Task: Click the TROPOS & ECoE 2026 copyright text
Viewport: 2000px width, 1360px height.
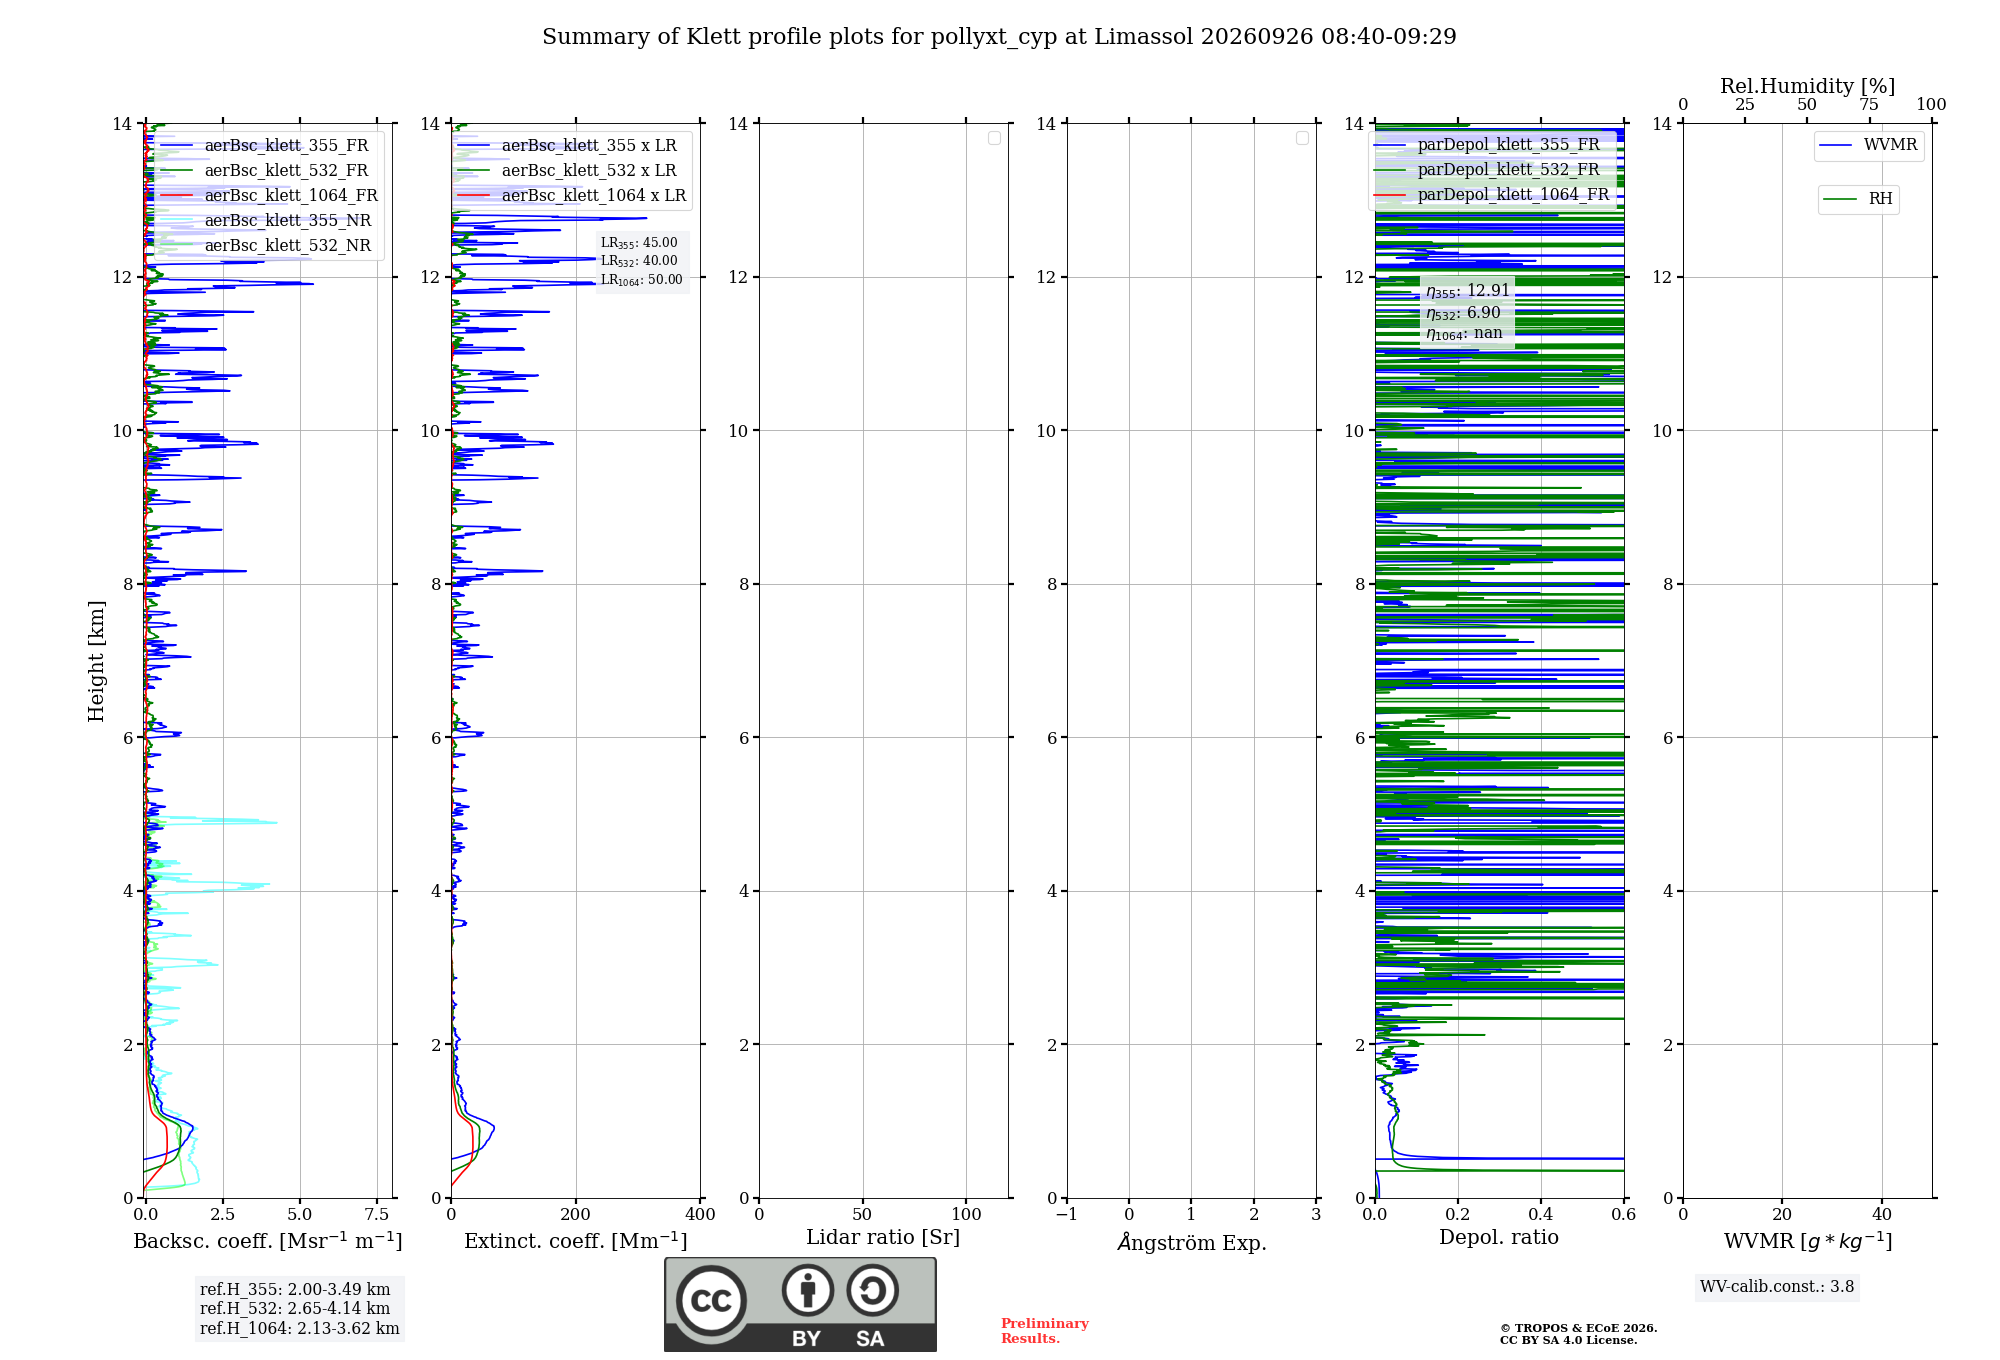Action: coord(1579,1328)
